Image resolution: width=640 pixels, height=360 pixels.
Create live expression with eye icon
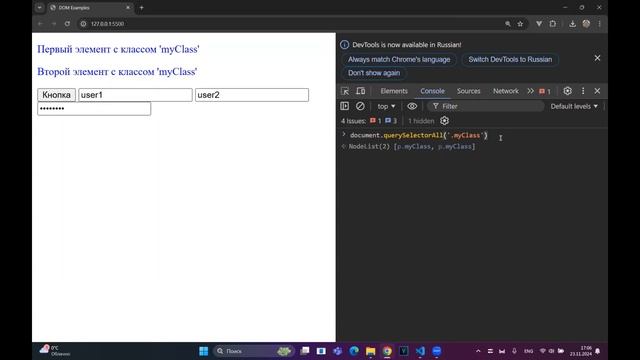tap(412, 106)
